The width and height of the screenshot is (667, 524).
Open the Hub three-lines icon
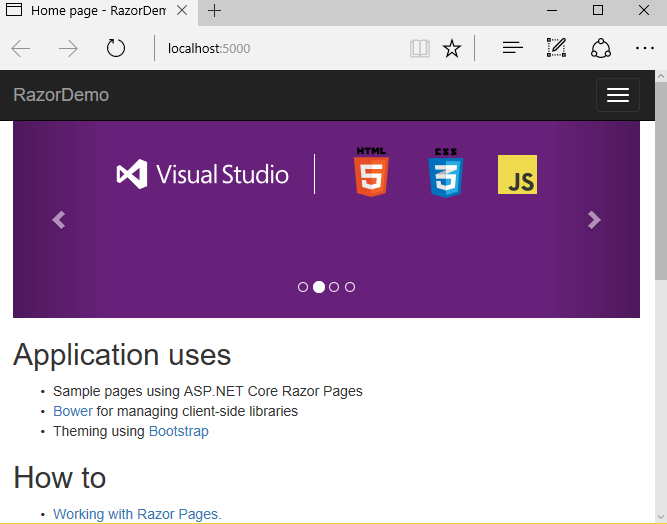coord(512,48)
